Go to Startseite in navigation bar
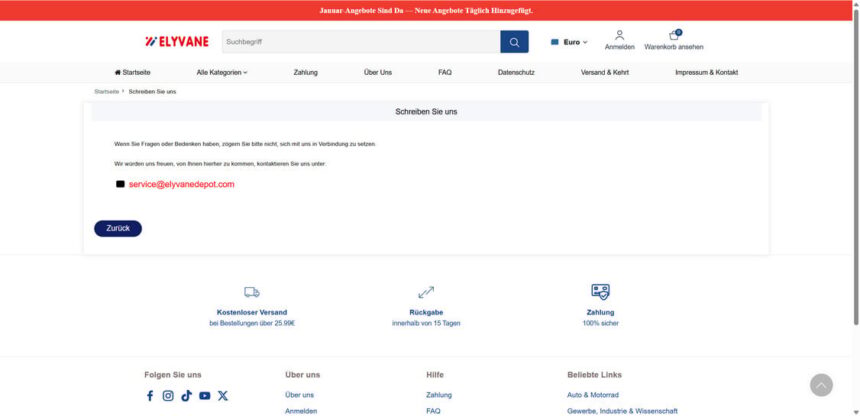The height and width of the screenshot is (416, 860). pyautogui.click(x=132, y=72)
